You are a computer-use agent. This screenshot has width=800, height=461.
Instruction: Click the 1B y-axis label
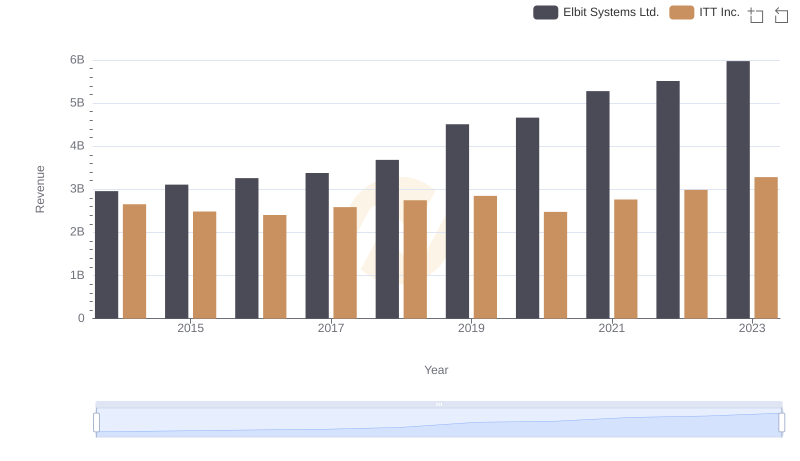pos(77,275)
